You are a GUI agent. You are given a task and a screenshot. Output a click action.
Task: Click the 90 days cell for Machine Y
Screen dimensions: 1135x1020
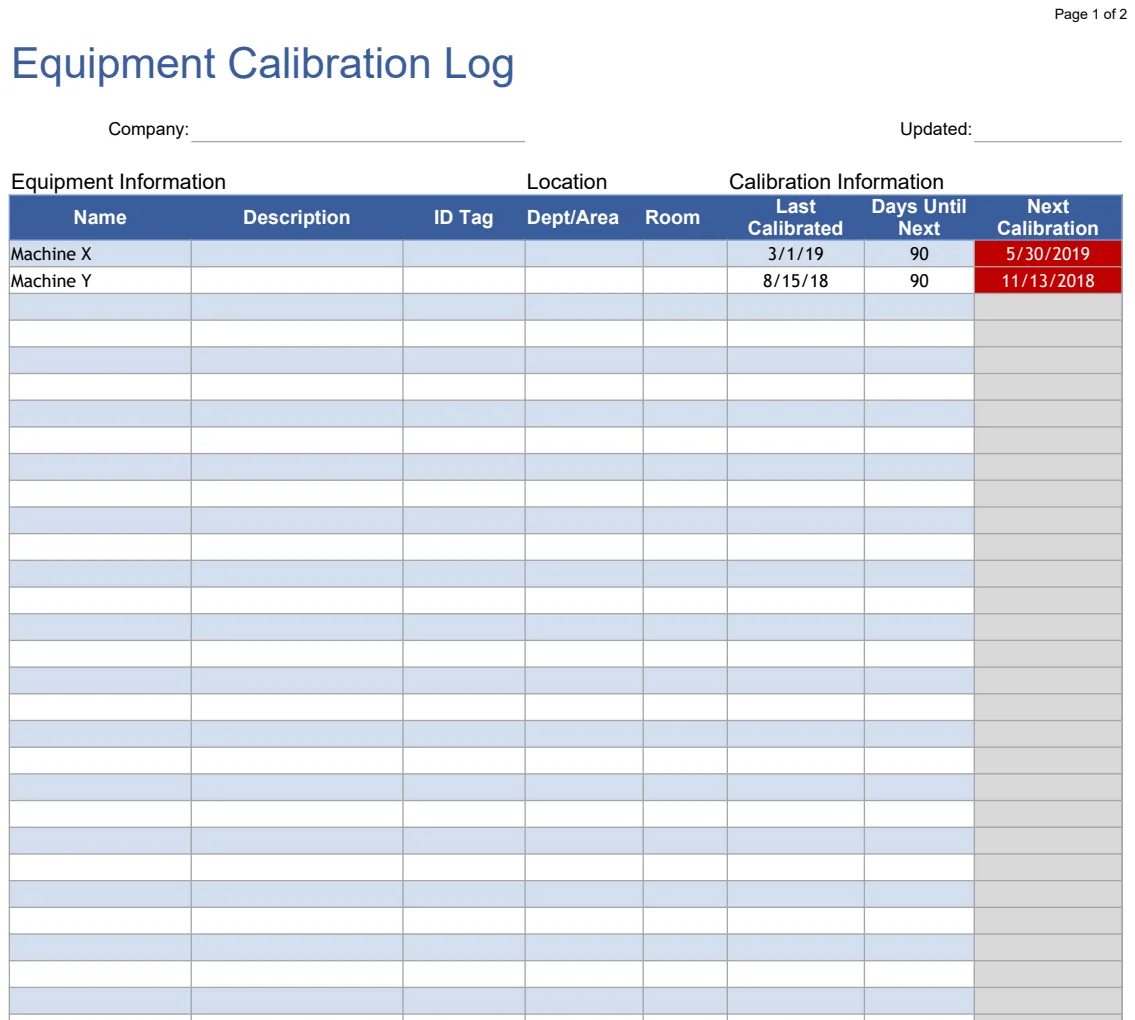[x=919, y=281]
